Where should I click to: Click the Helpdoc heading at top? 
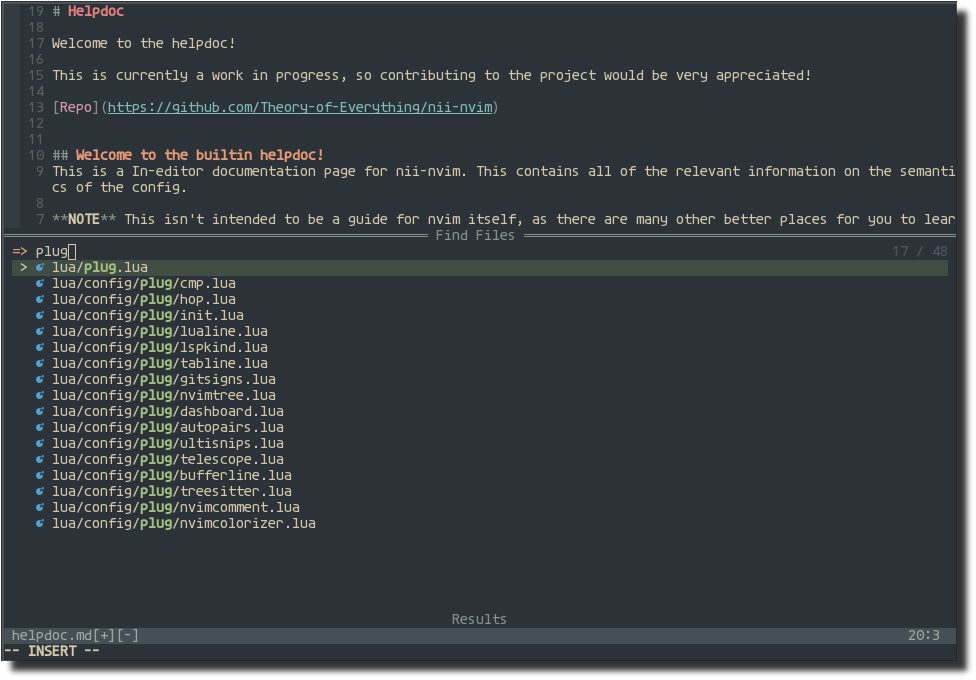pyautogui.click(x=96, y=11)
